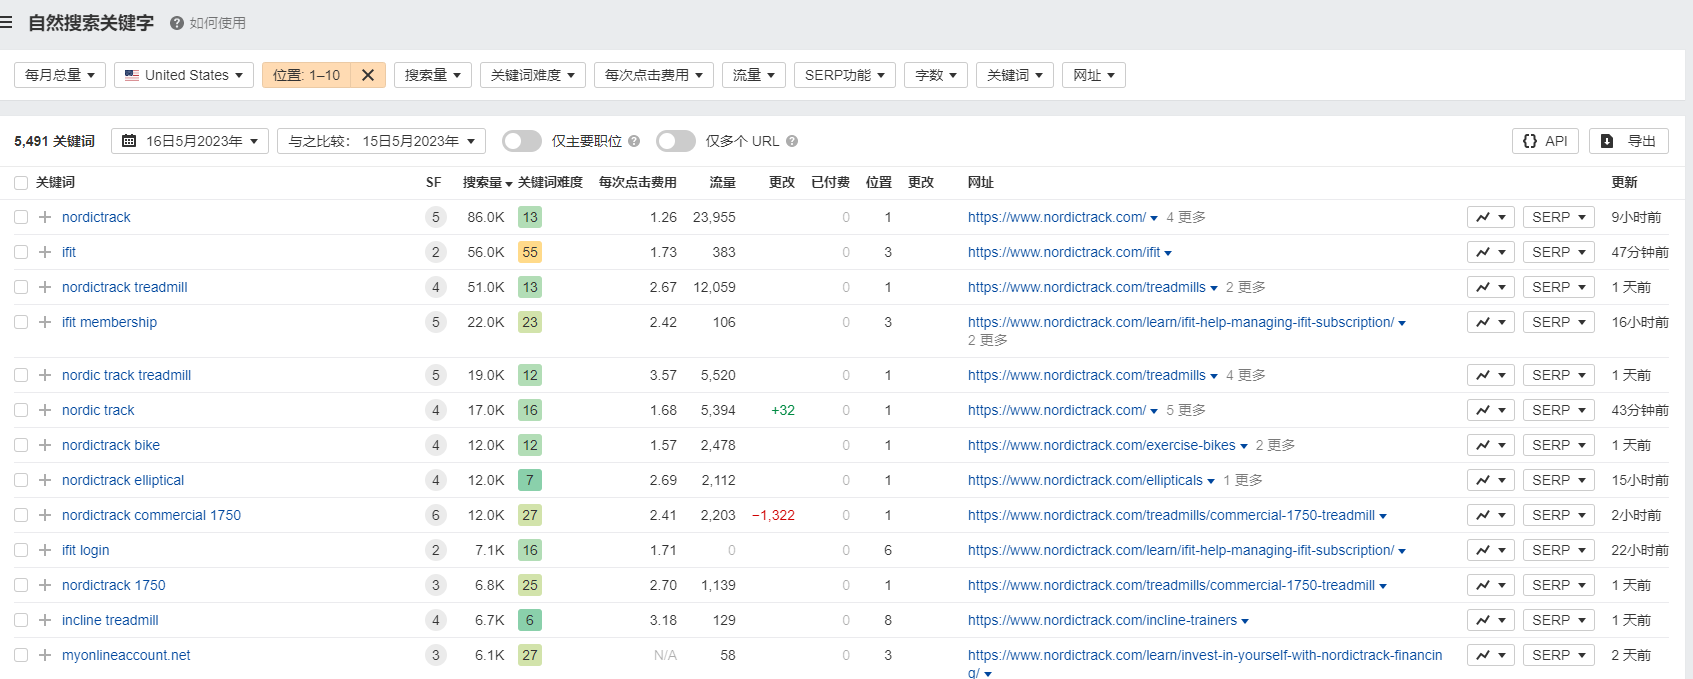Add incline treadmill with plus icon
Screen dimensions: 1693x679
(x=45, y=620)
